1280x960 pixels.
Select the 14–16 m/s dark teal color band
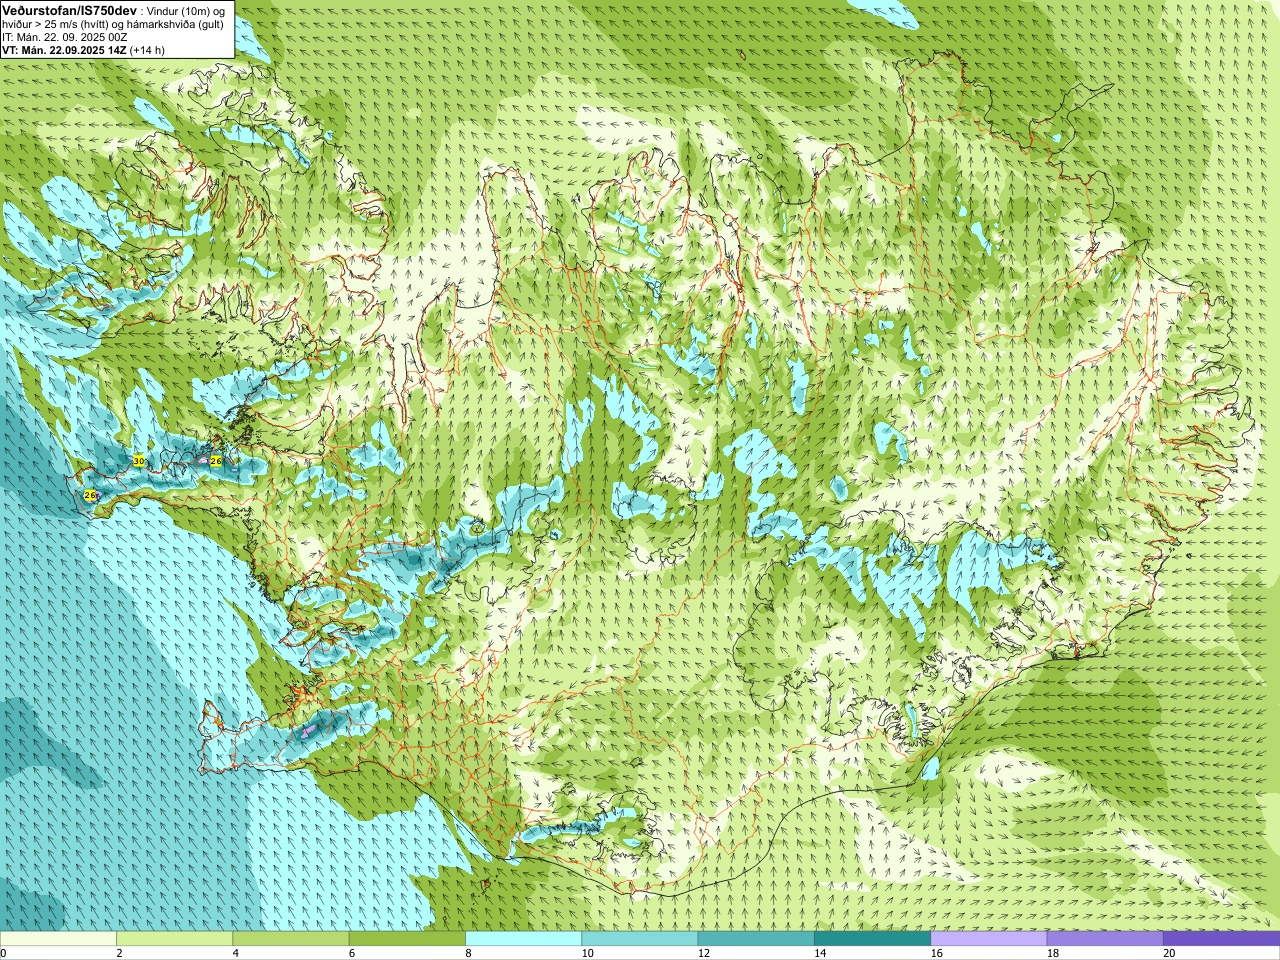tap(872, 939)
